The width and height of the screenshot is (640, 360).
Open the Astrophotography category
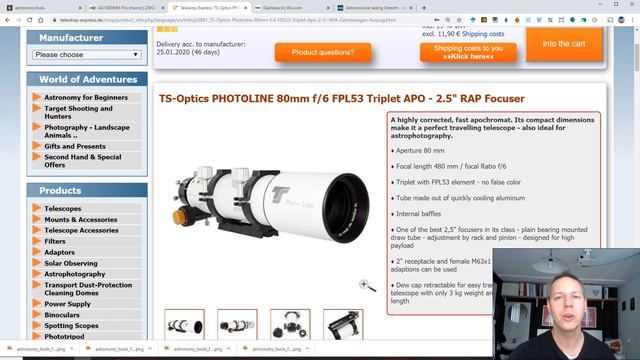click(x=75, y=274)
